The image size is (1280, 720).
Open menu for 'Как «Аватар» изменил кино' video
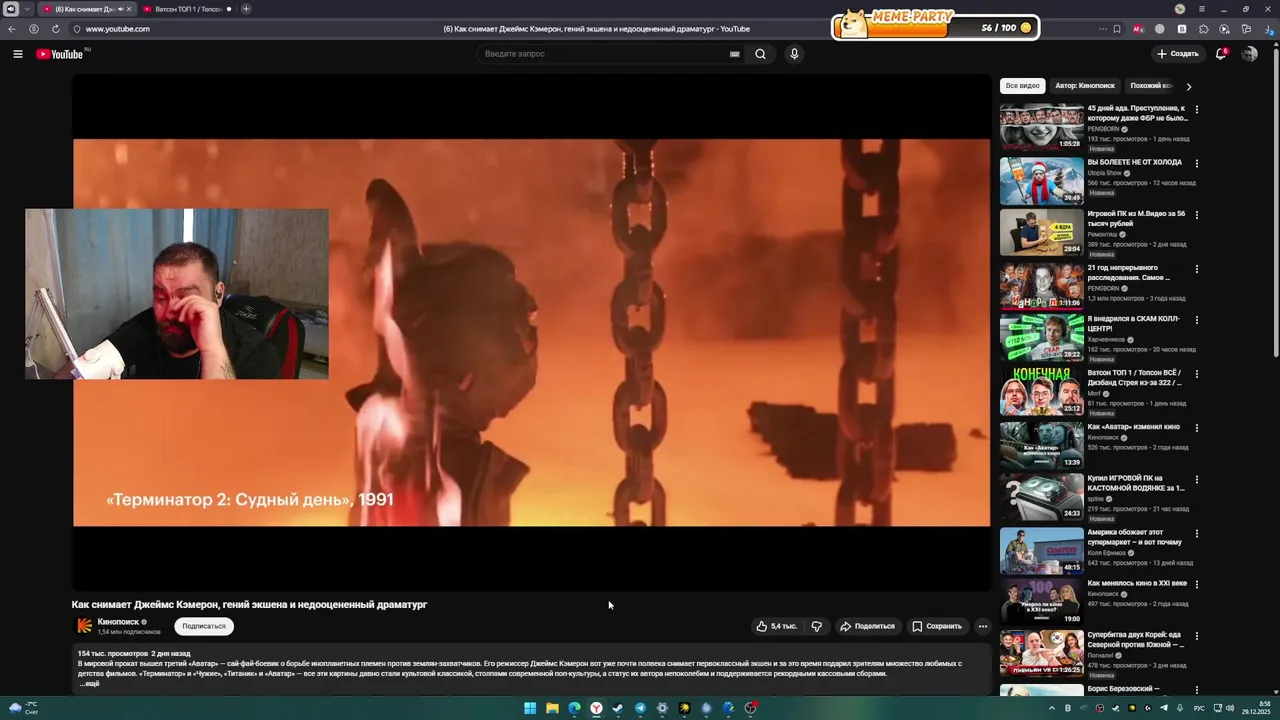(x=1196, y=428)
